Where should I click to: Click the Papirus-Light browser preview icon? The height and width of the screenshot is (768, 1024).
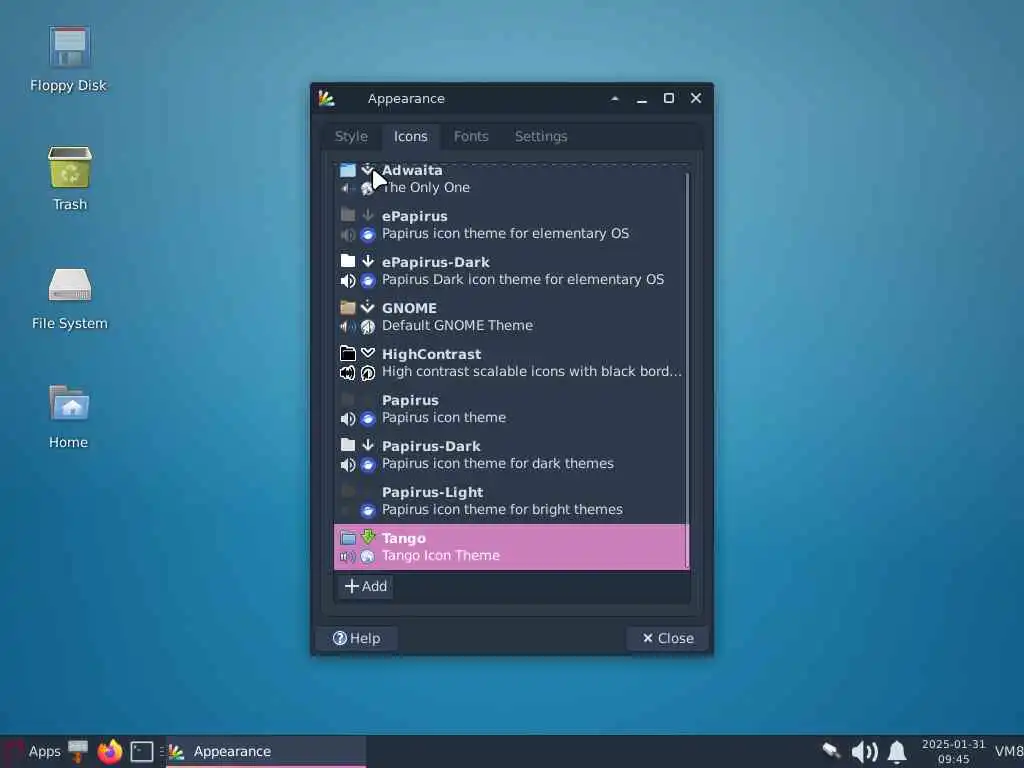pyautogui.click(x=368, y=511)
